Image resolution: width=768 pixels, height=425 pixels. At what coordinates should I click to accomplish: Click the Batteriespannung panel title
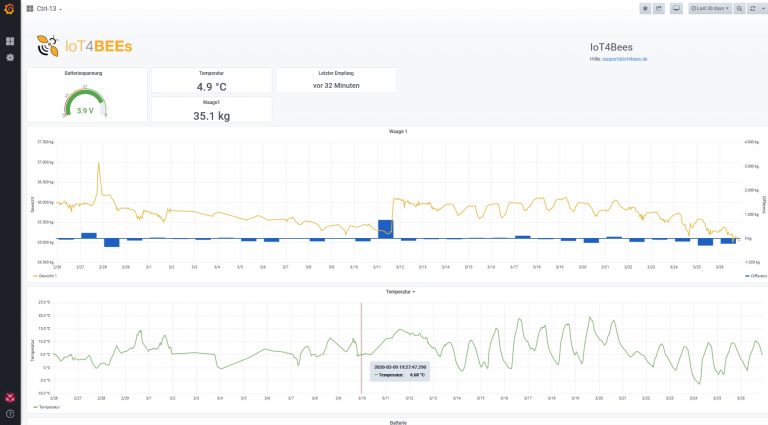83,73
